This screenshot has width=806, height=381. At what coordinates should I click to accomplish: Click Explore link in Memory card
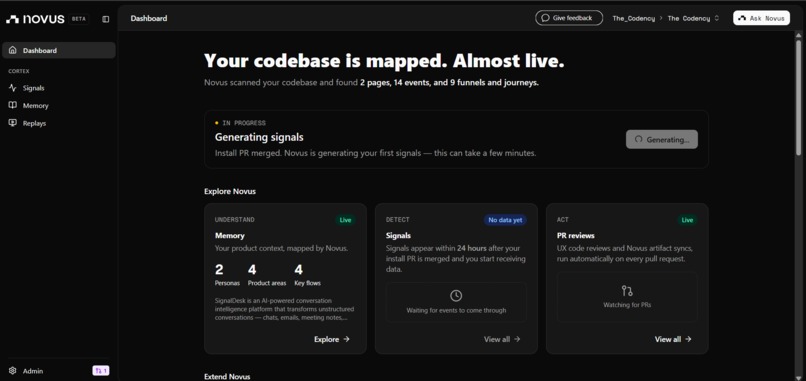click(x=332, y=339)
